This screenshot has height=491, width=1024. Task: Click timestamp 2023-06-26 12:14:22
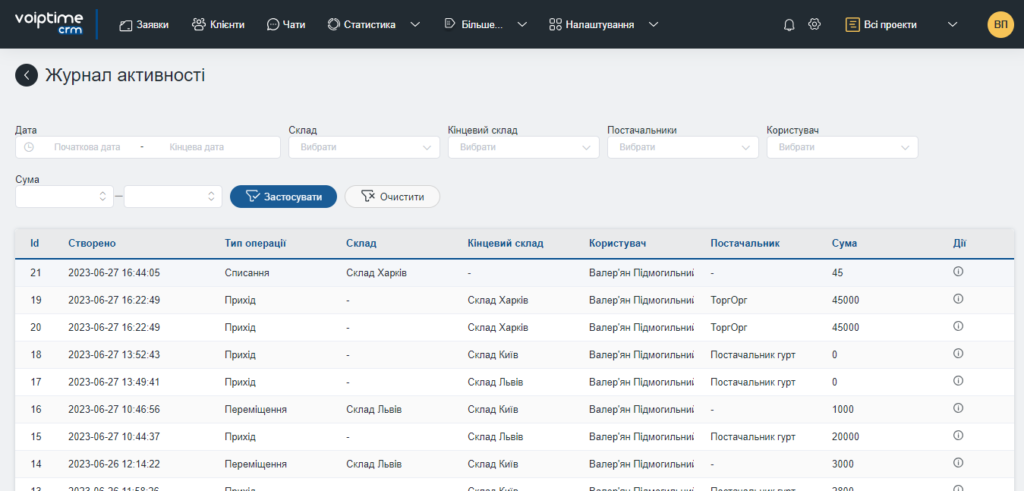click(114, 464)
